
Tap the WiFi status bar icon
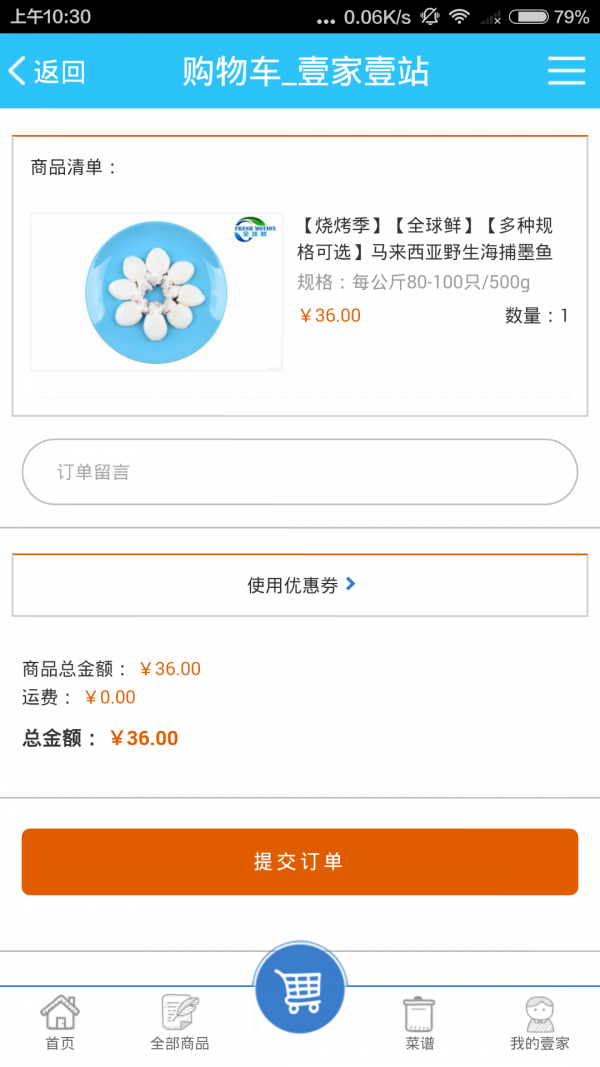click(x=459, y=17)
